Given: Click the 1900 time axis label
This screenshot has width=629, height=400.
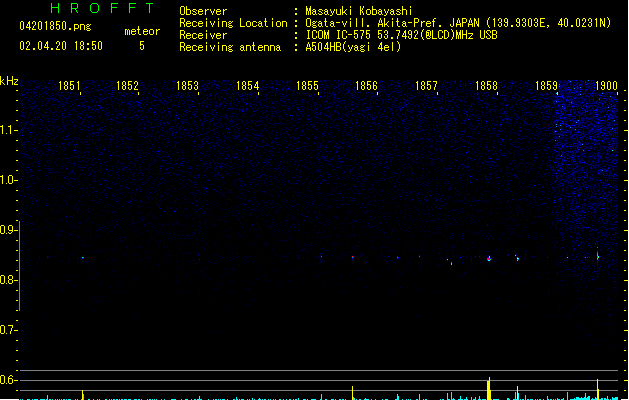Looking at the screenshot, I should click(x=606, y=86).
